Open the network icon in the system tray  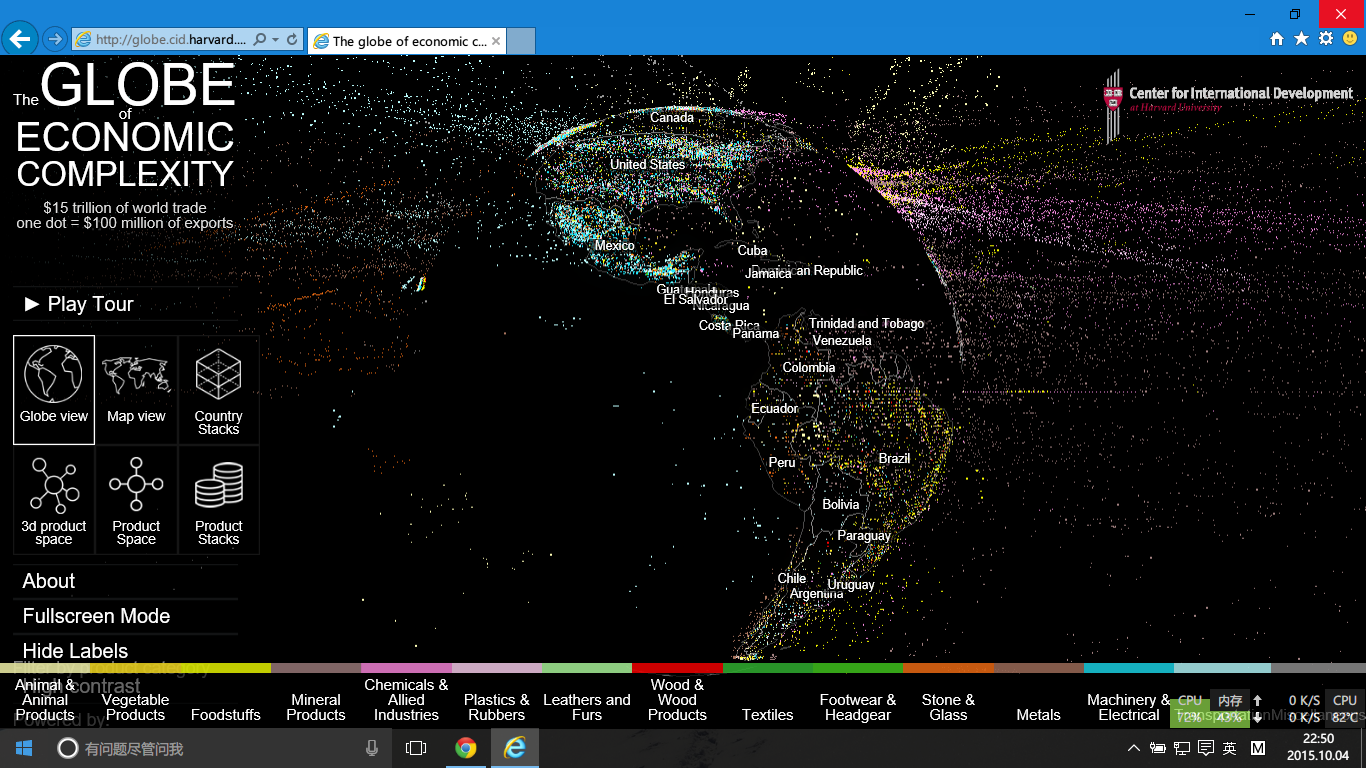(x=1182, y=748)
